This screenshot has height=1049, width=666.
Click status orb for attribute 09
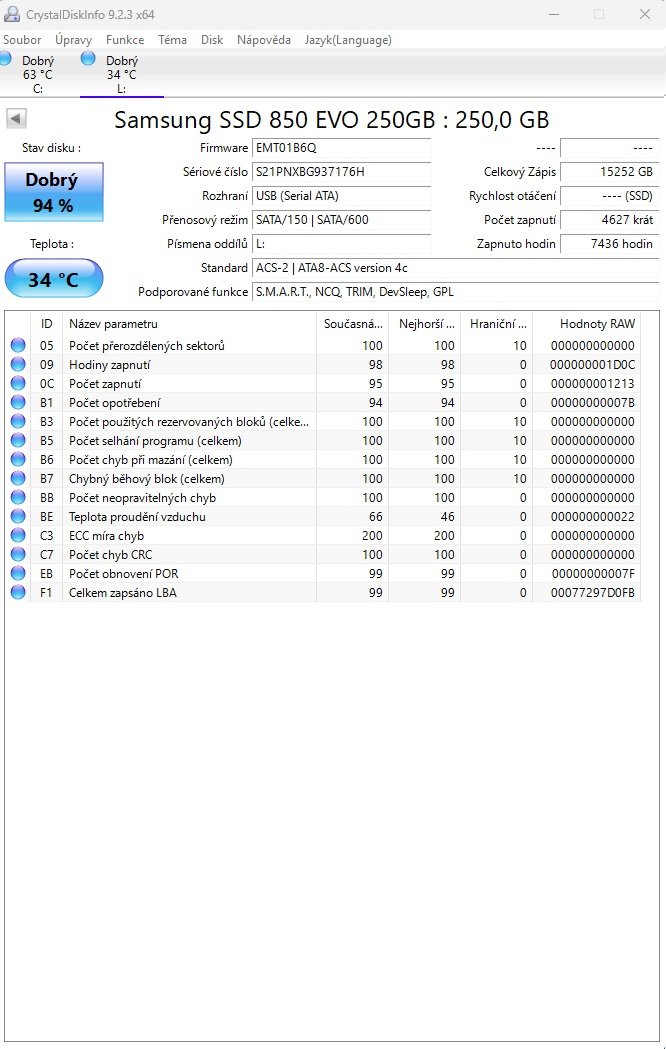(18, 364)
